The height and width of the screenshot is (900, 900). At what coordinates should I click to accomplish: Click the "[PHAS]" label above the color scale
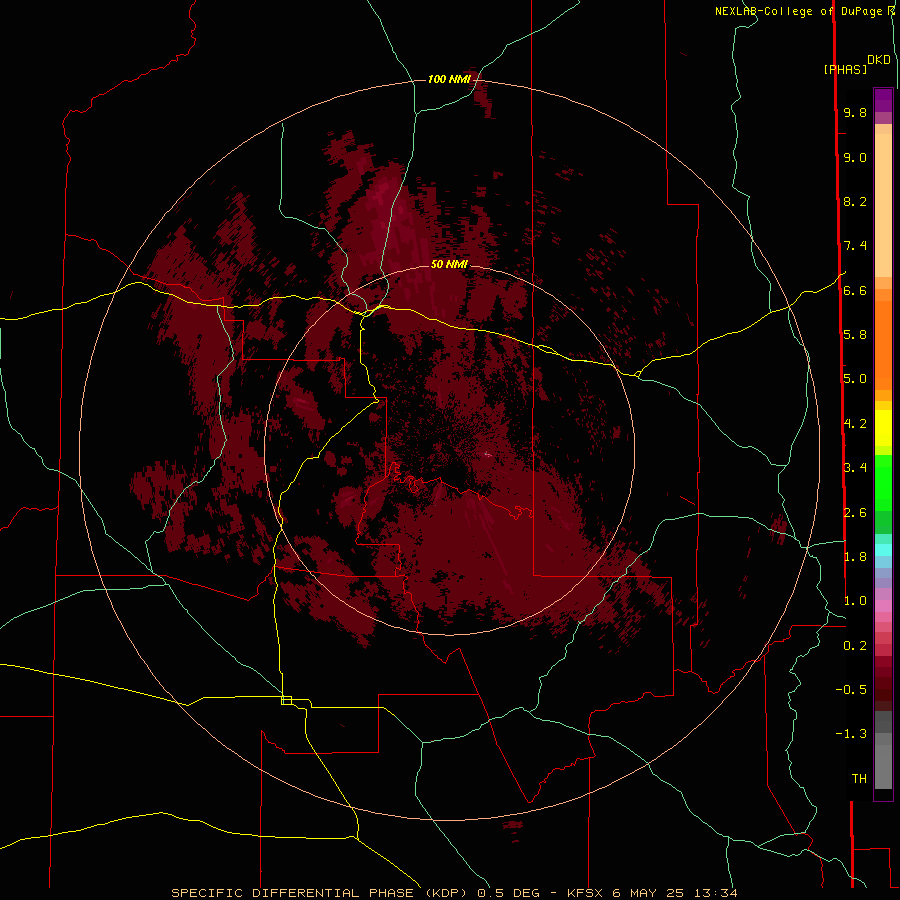click(x=845, y=70)
